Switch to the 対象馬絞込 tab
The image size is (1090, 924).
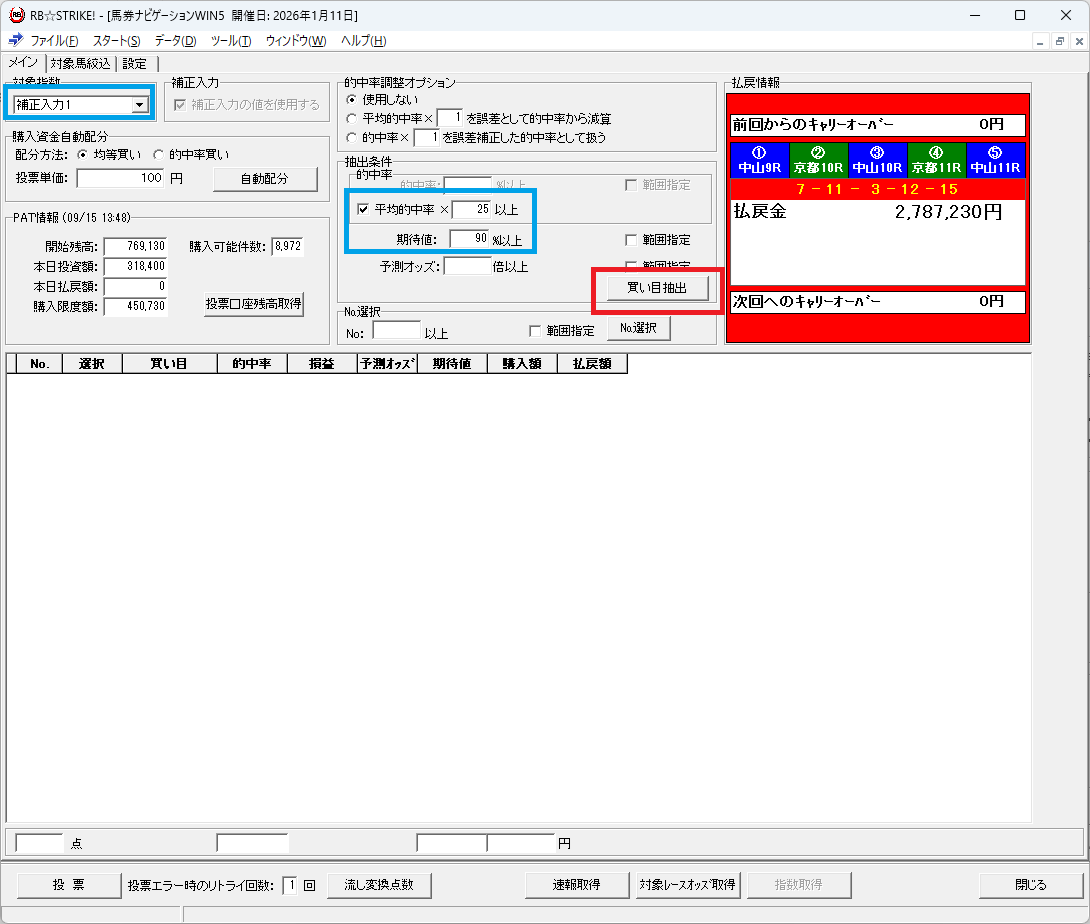tap(81, 63)
